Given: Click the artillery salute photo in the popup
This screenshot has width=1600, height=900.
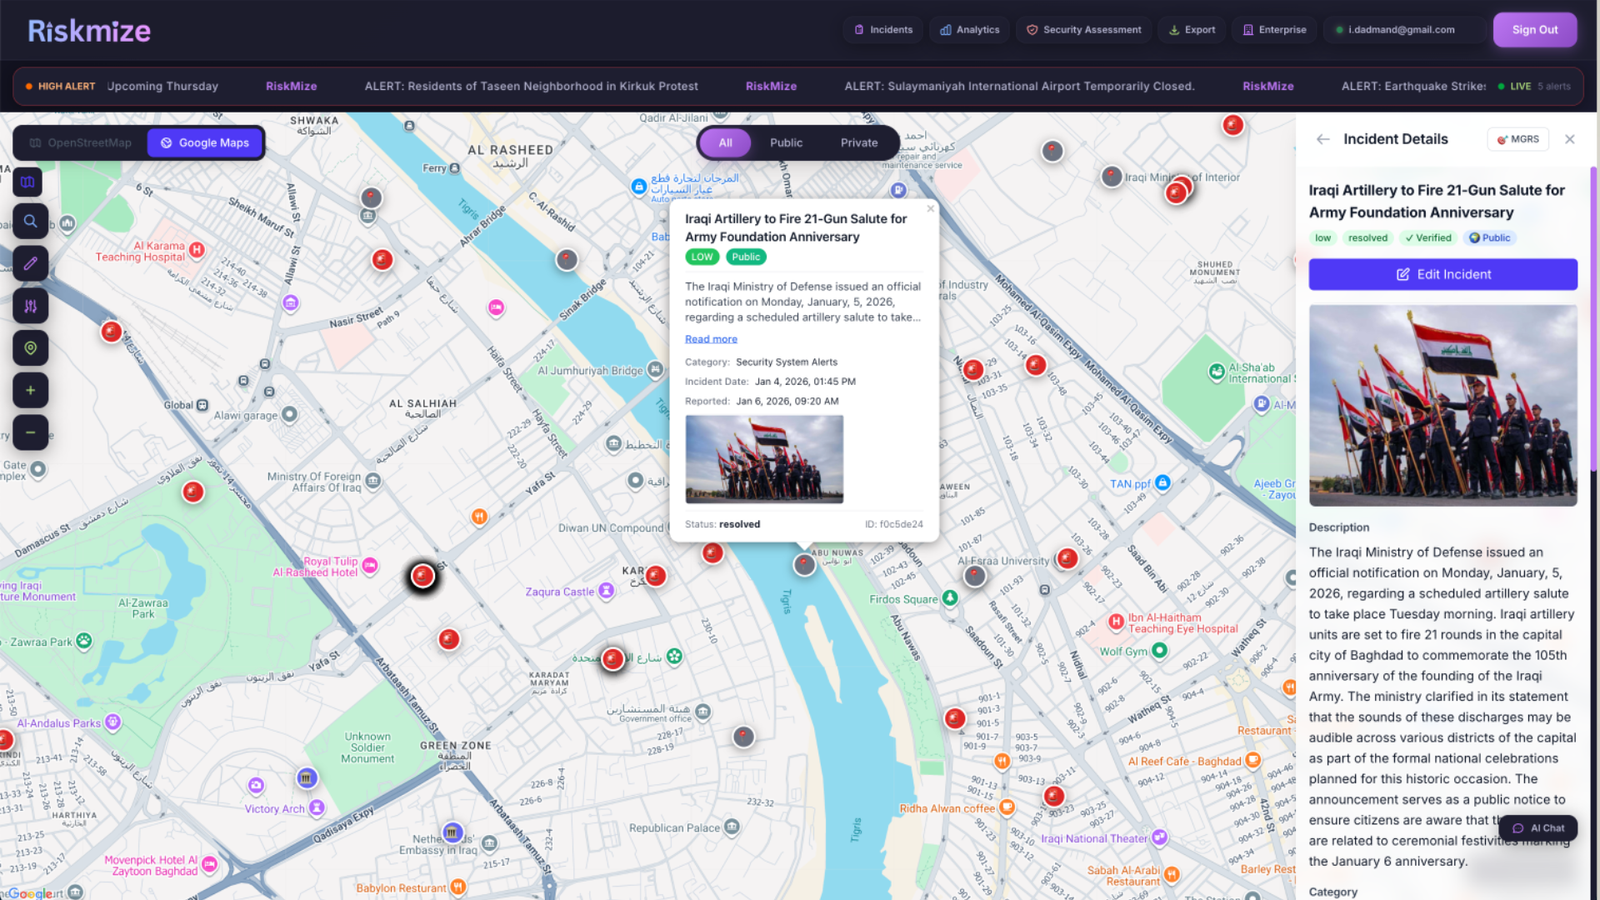Looking at the screenshot, I should pyautogui.click(x=764, y=459).
